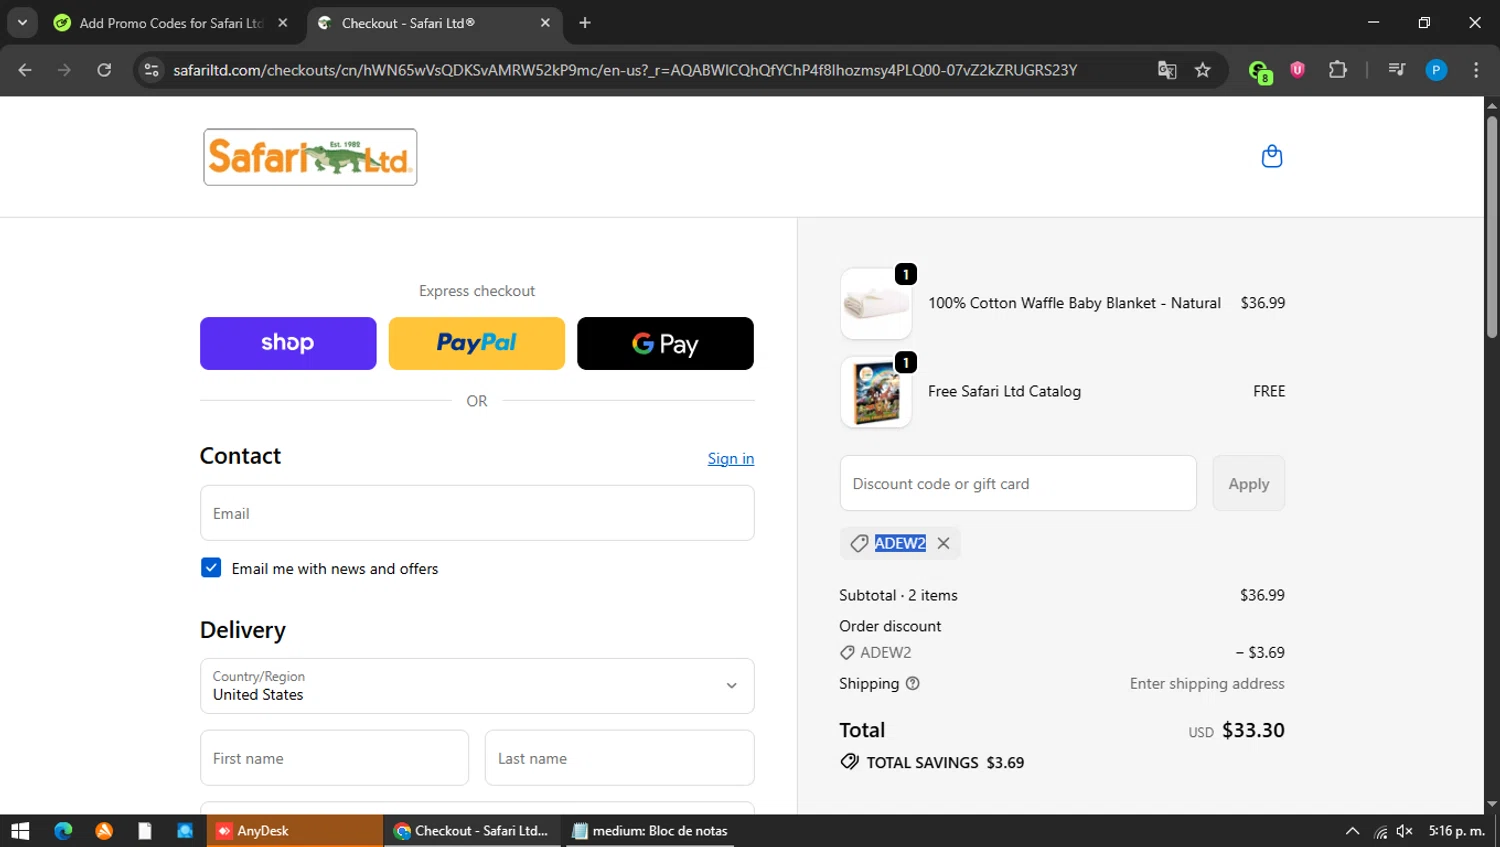Click the browser back arrow
Viewport: 1500px width, 847px height.
tap(25, 70)
